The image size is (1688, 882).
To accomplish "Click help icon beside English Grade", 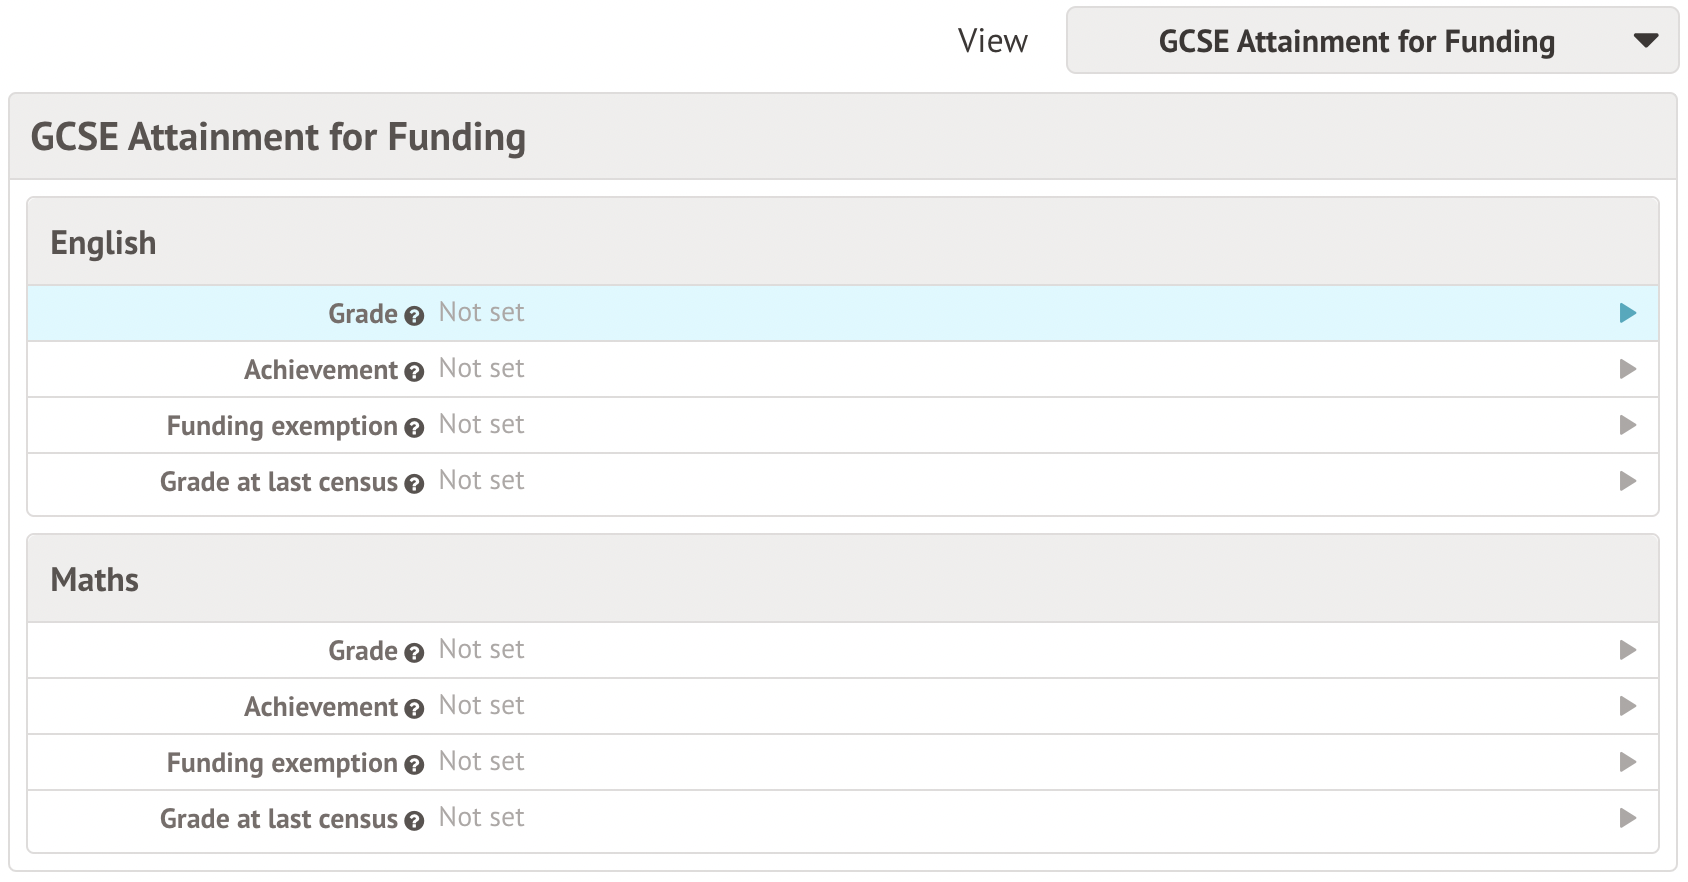I will [414, 316].
